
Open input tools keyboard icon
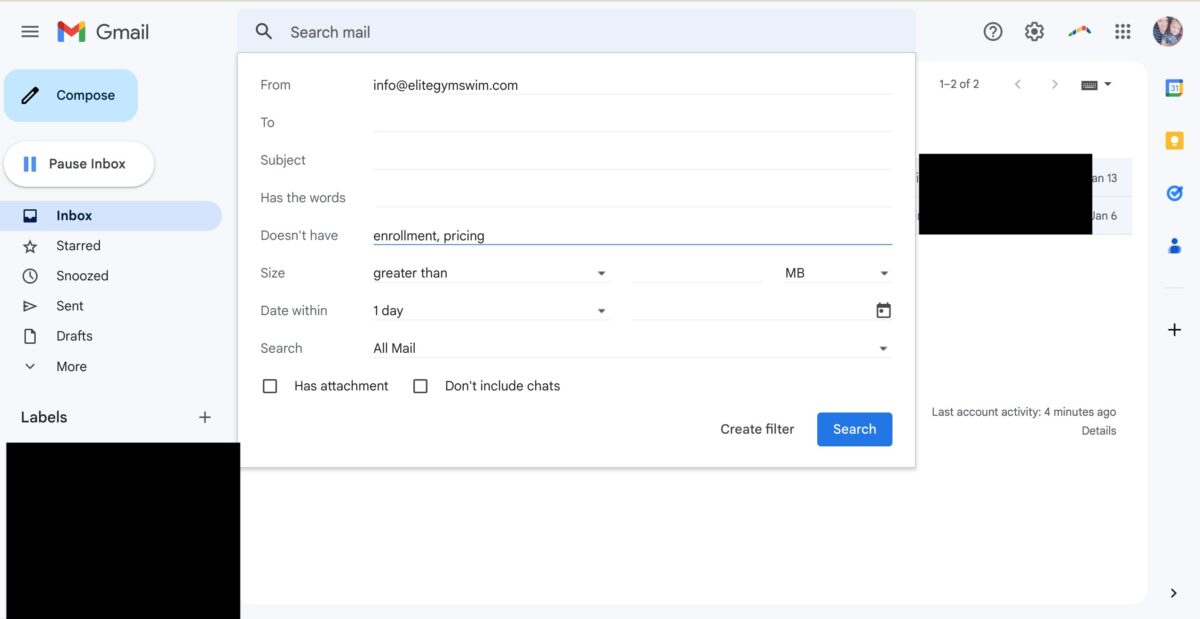1090,85
